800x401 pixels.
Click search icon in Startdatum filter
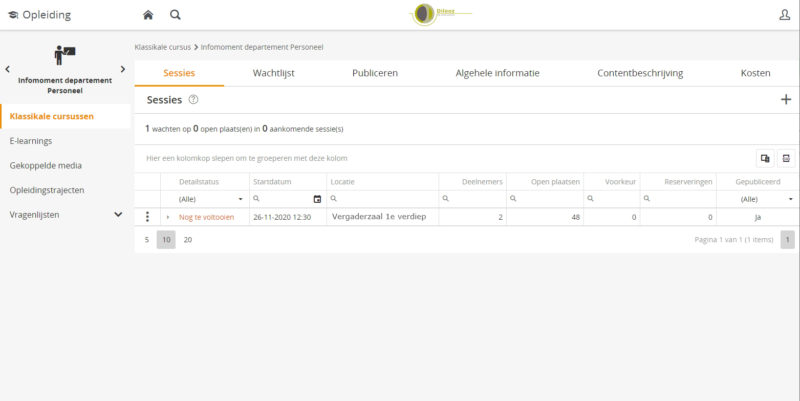coord(256,198)
